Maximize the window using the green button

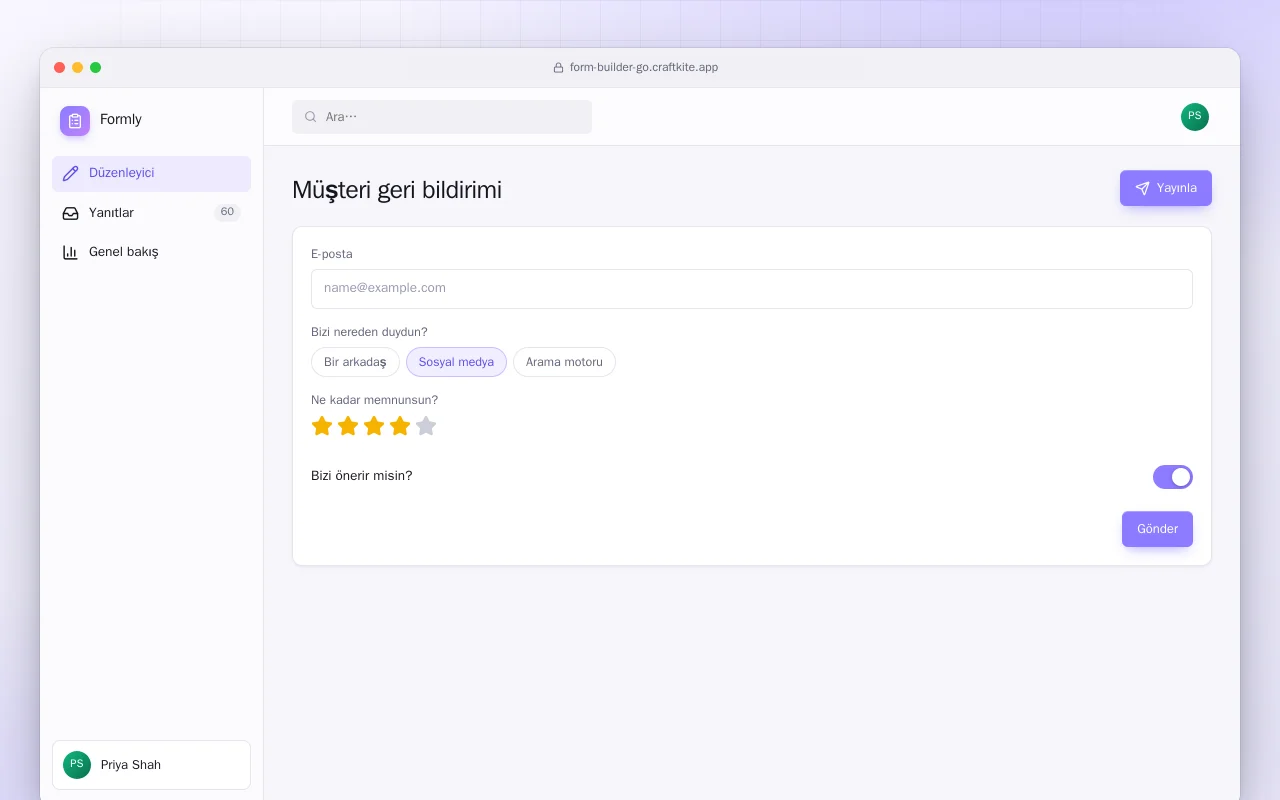click(x=96, y=68)
